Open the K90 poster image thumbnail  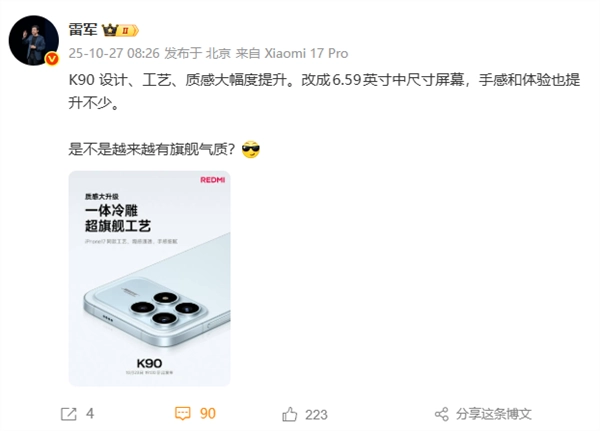(149, 278)
